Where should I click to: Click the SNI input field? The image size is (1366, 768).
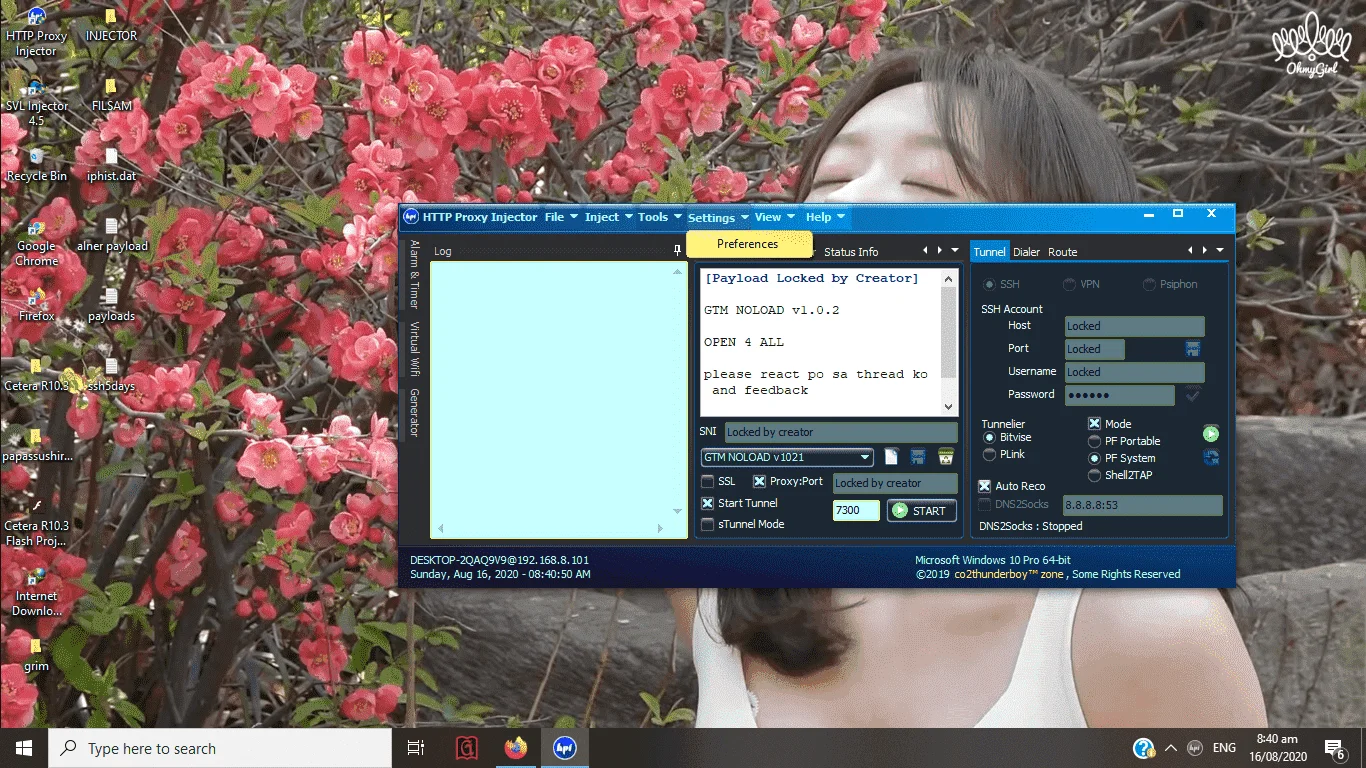coord(841,432)
